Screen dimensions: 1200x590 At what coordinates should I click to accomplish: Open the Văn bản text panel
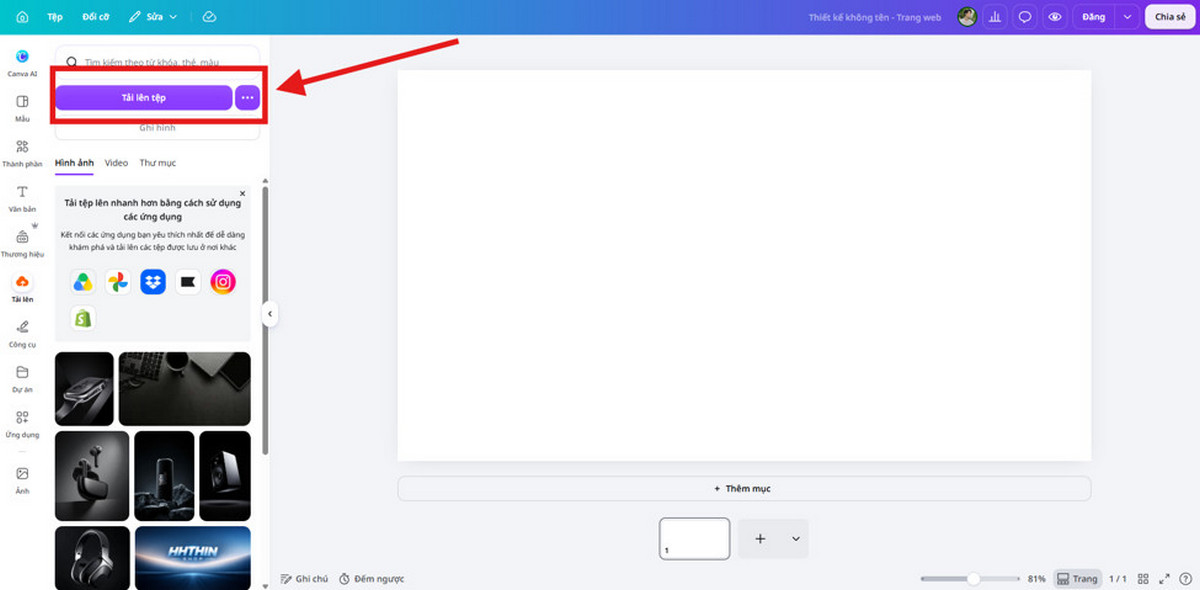click(22, 198)
